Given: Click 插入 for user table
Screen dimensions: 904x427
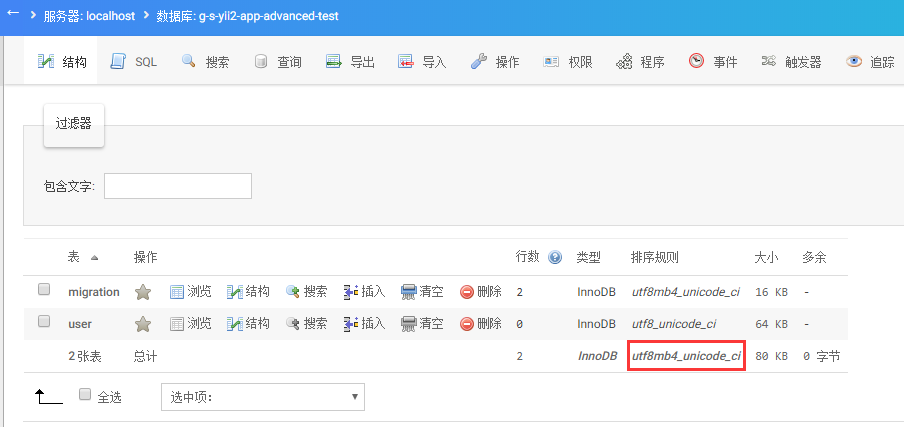Looking at the screenshot, I should tap(364, 324).
